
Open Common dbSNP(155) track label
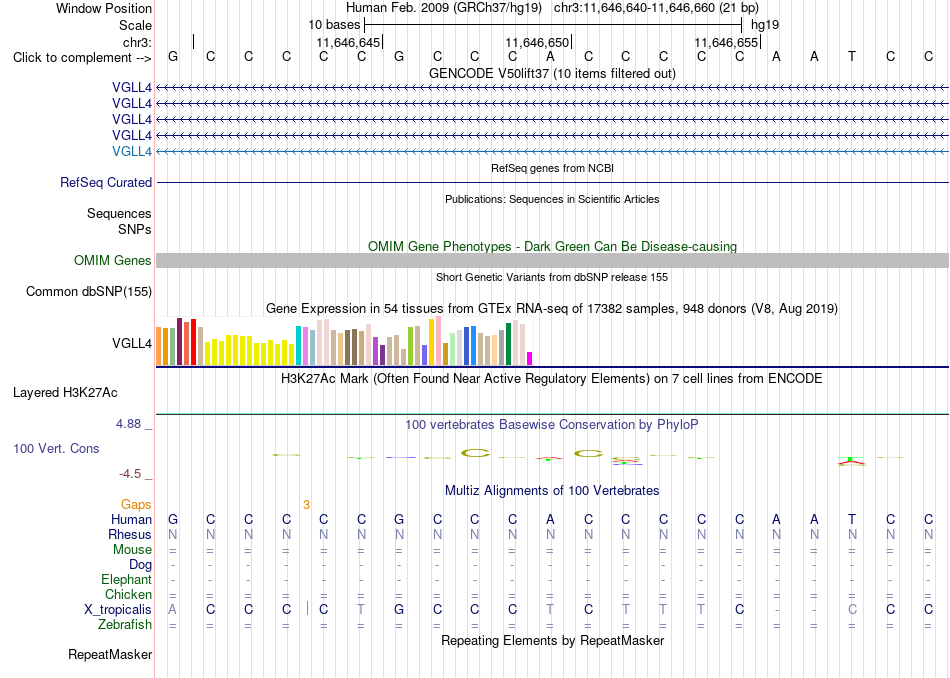pyautogui.click(x=89, y=291)
